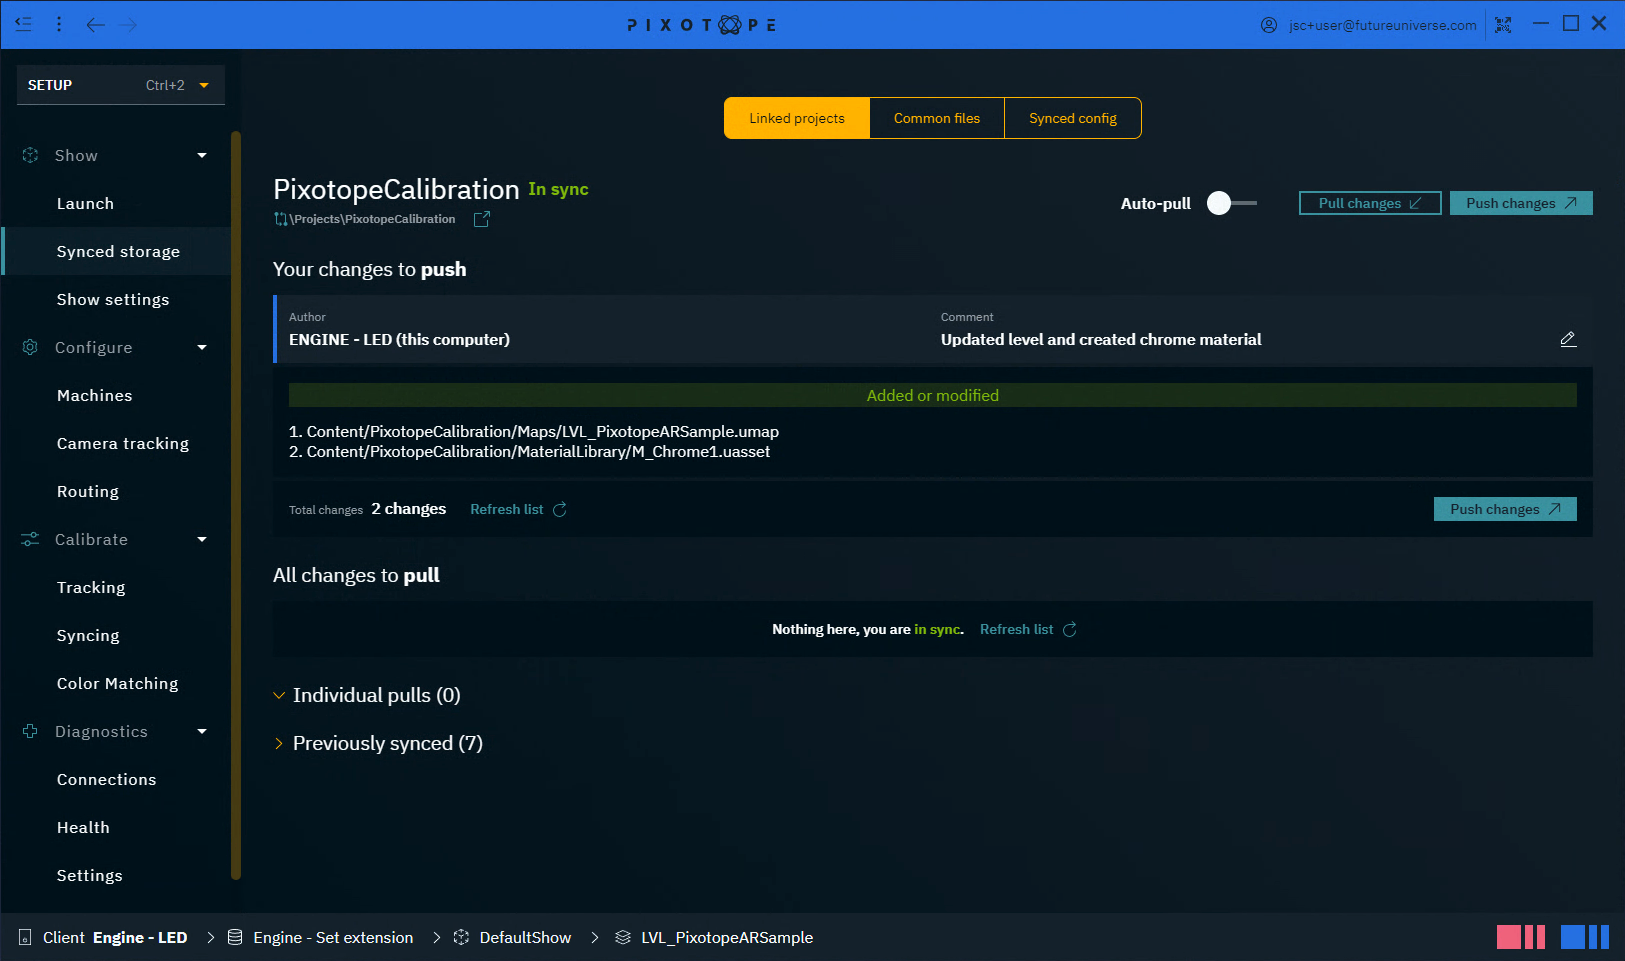Go back with the left arrow
This screenshot has width=1625, height=961.
(95, 24)
